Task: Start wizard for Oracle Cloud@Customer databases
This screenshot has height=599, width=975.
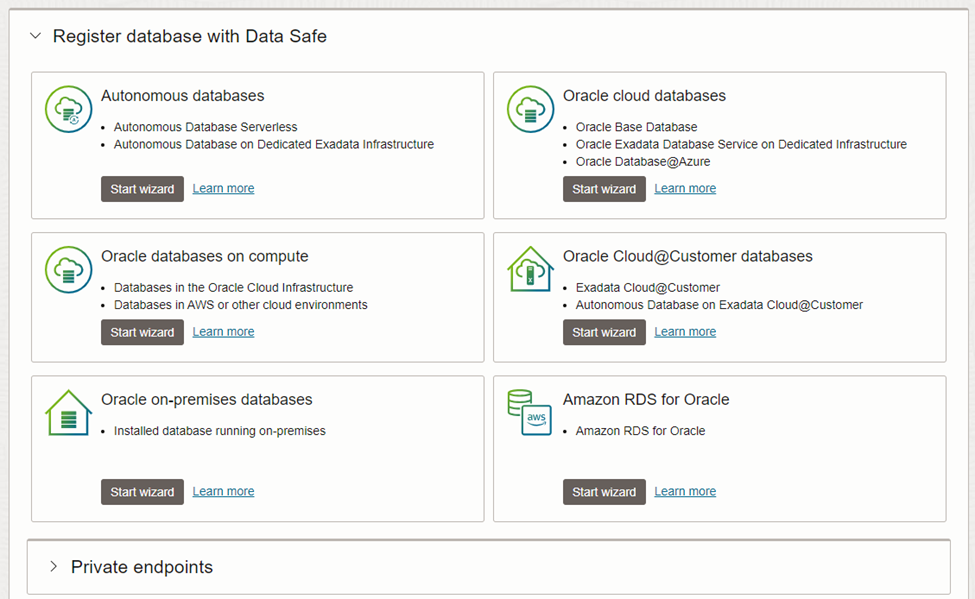Action: 604,332
